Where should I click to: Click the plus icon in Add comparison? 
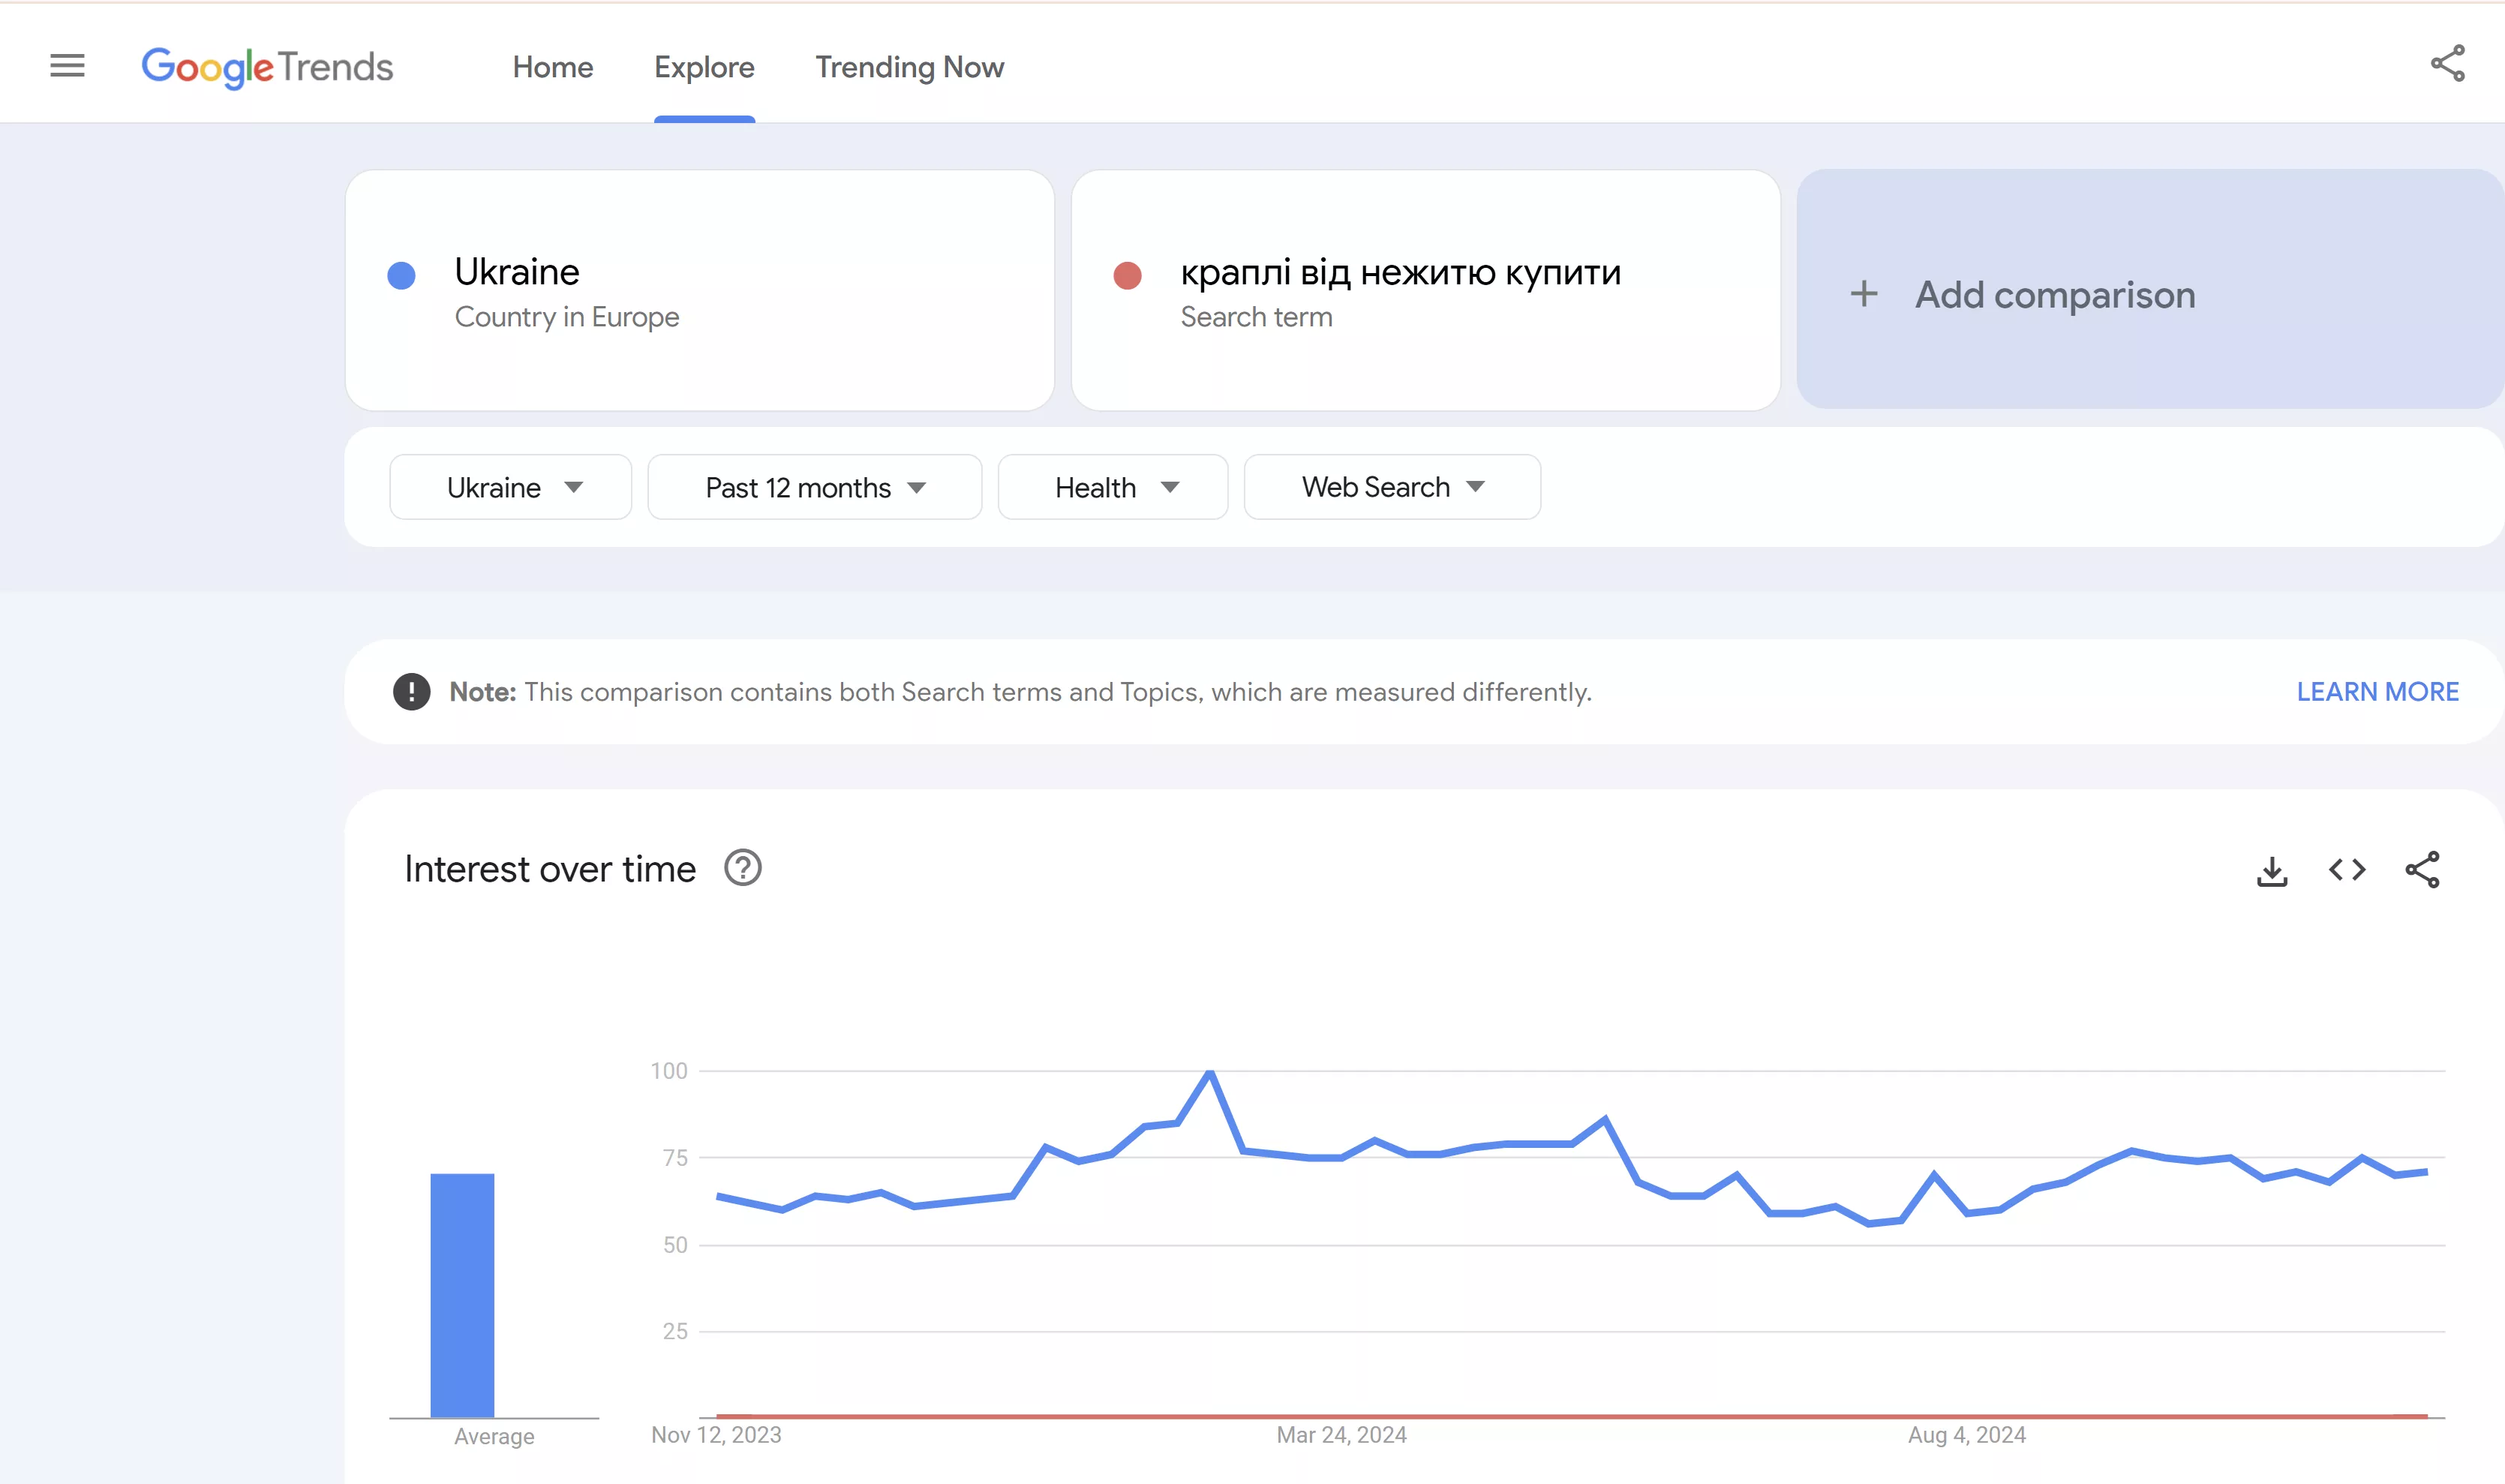click(x=1864, y=294)
